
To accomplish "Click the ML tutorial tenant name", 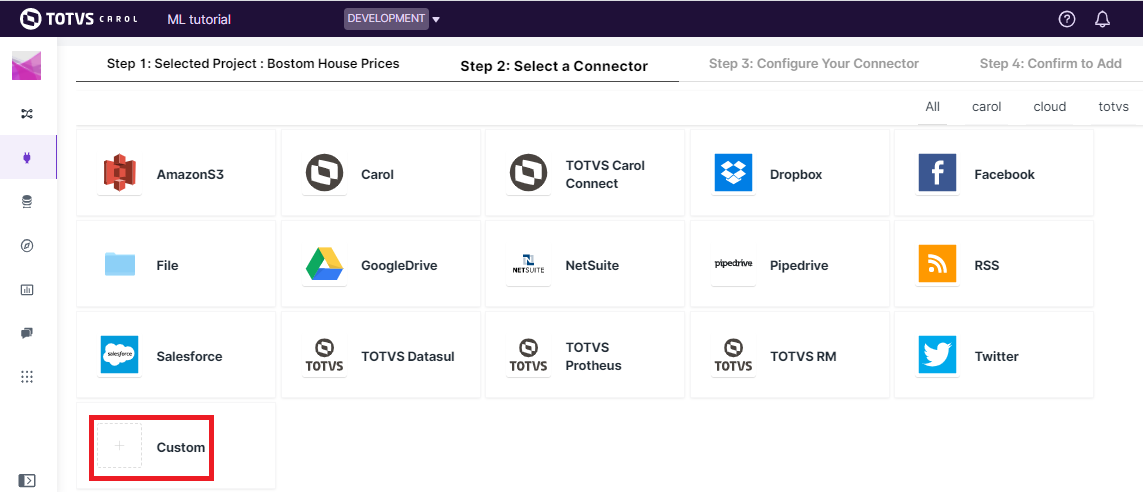I will click(x=199, y=19).
